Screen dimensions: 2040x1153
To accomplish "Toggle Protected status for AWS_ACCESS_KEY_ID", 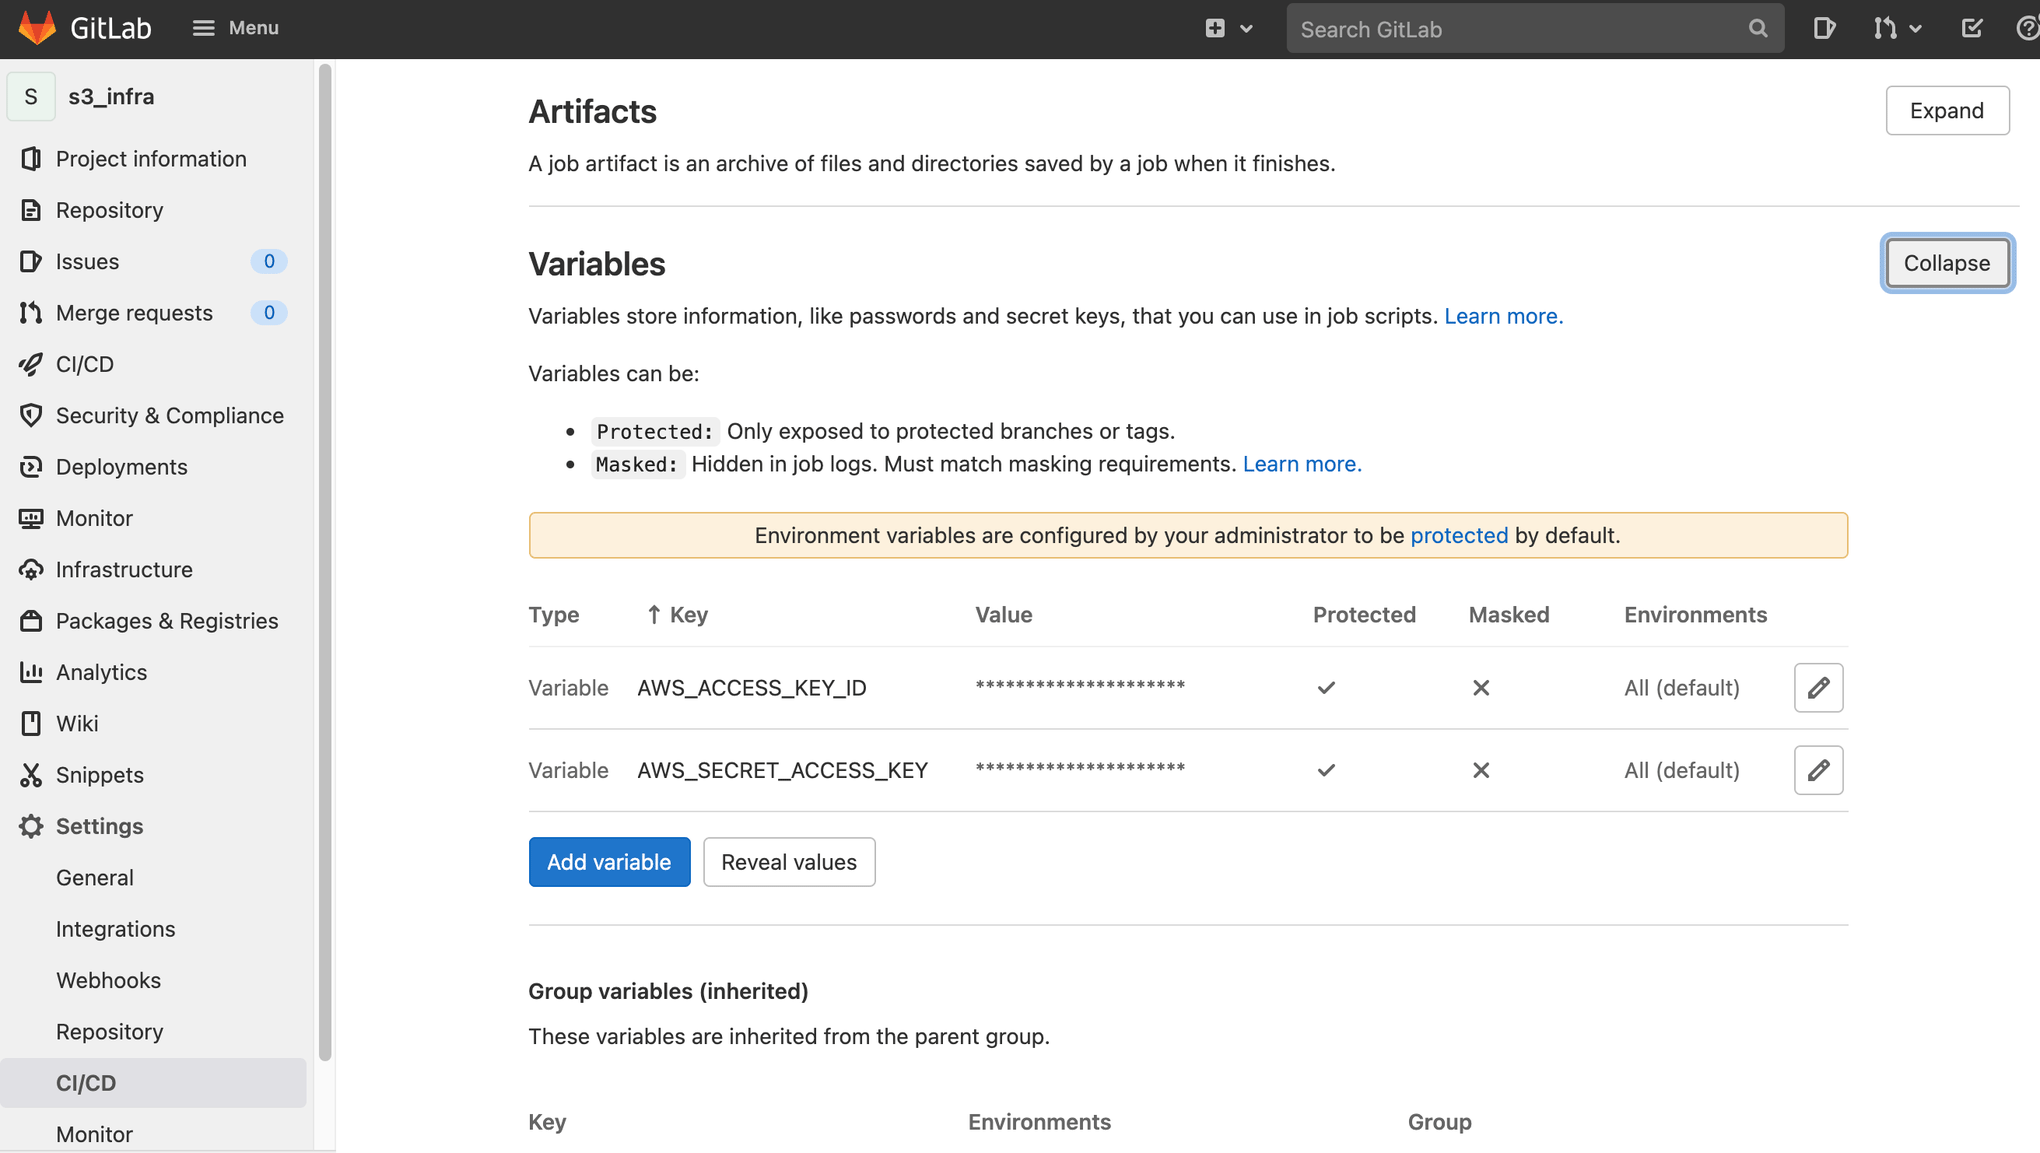I will 1819,686.
